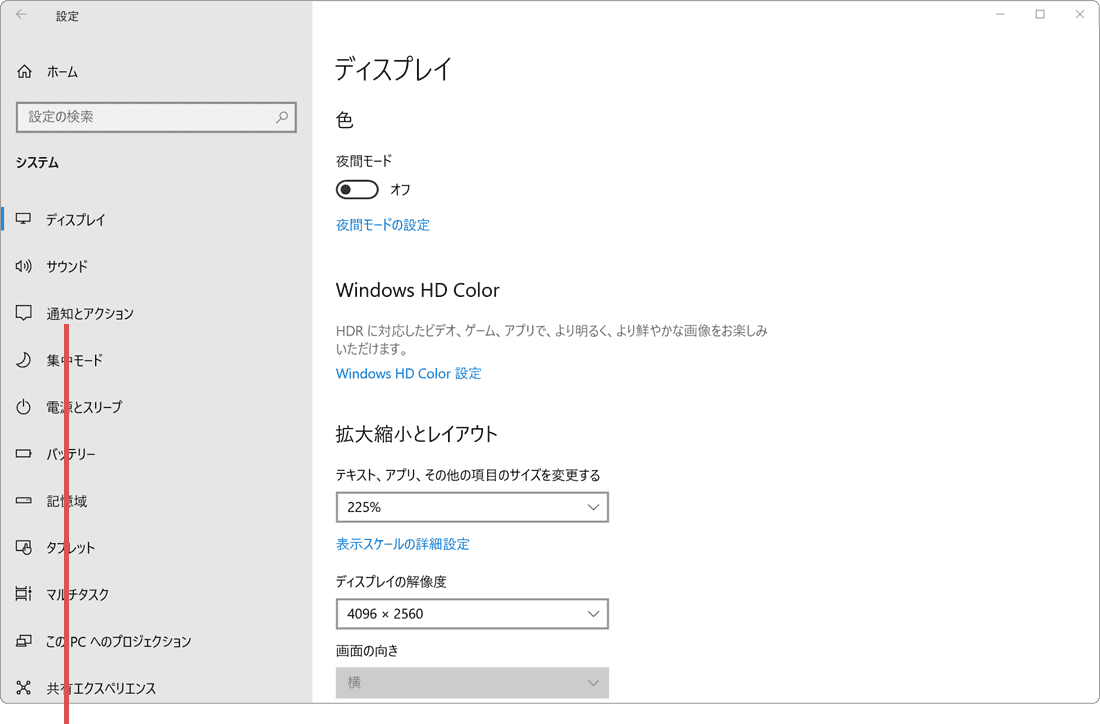Select the 電源とスリープ power icon

pyautogui.click(x=24, y=407)
